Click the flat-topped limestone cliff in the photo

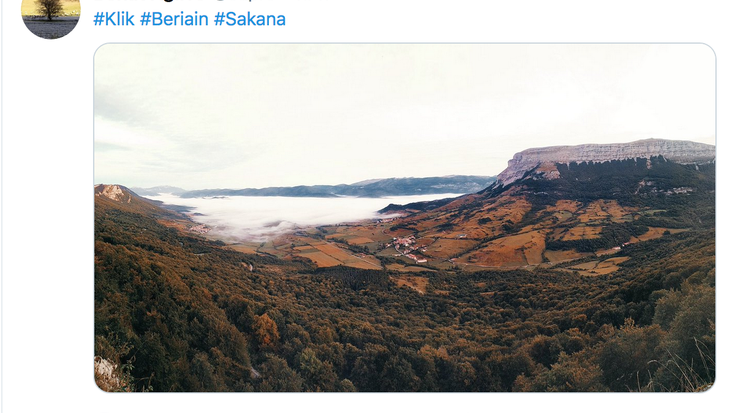[609, 157]
